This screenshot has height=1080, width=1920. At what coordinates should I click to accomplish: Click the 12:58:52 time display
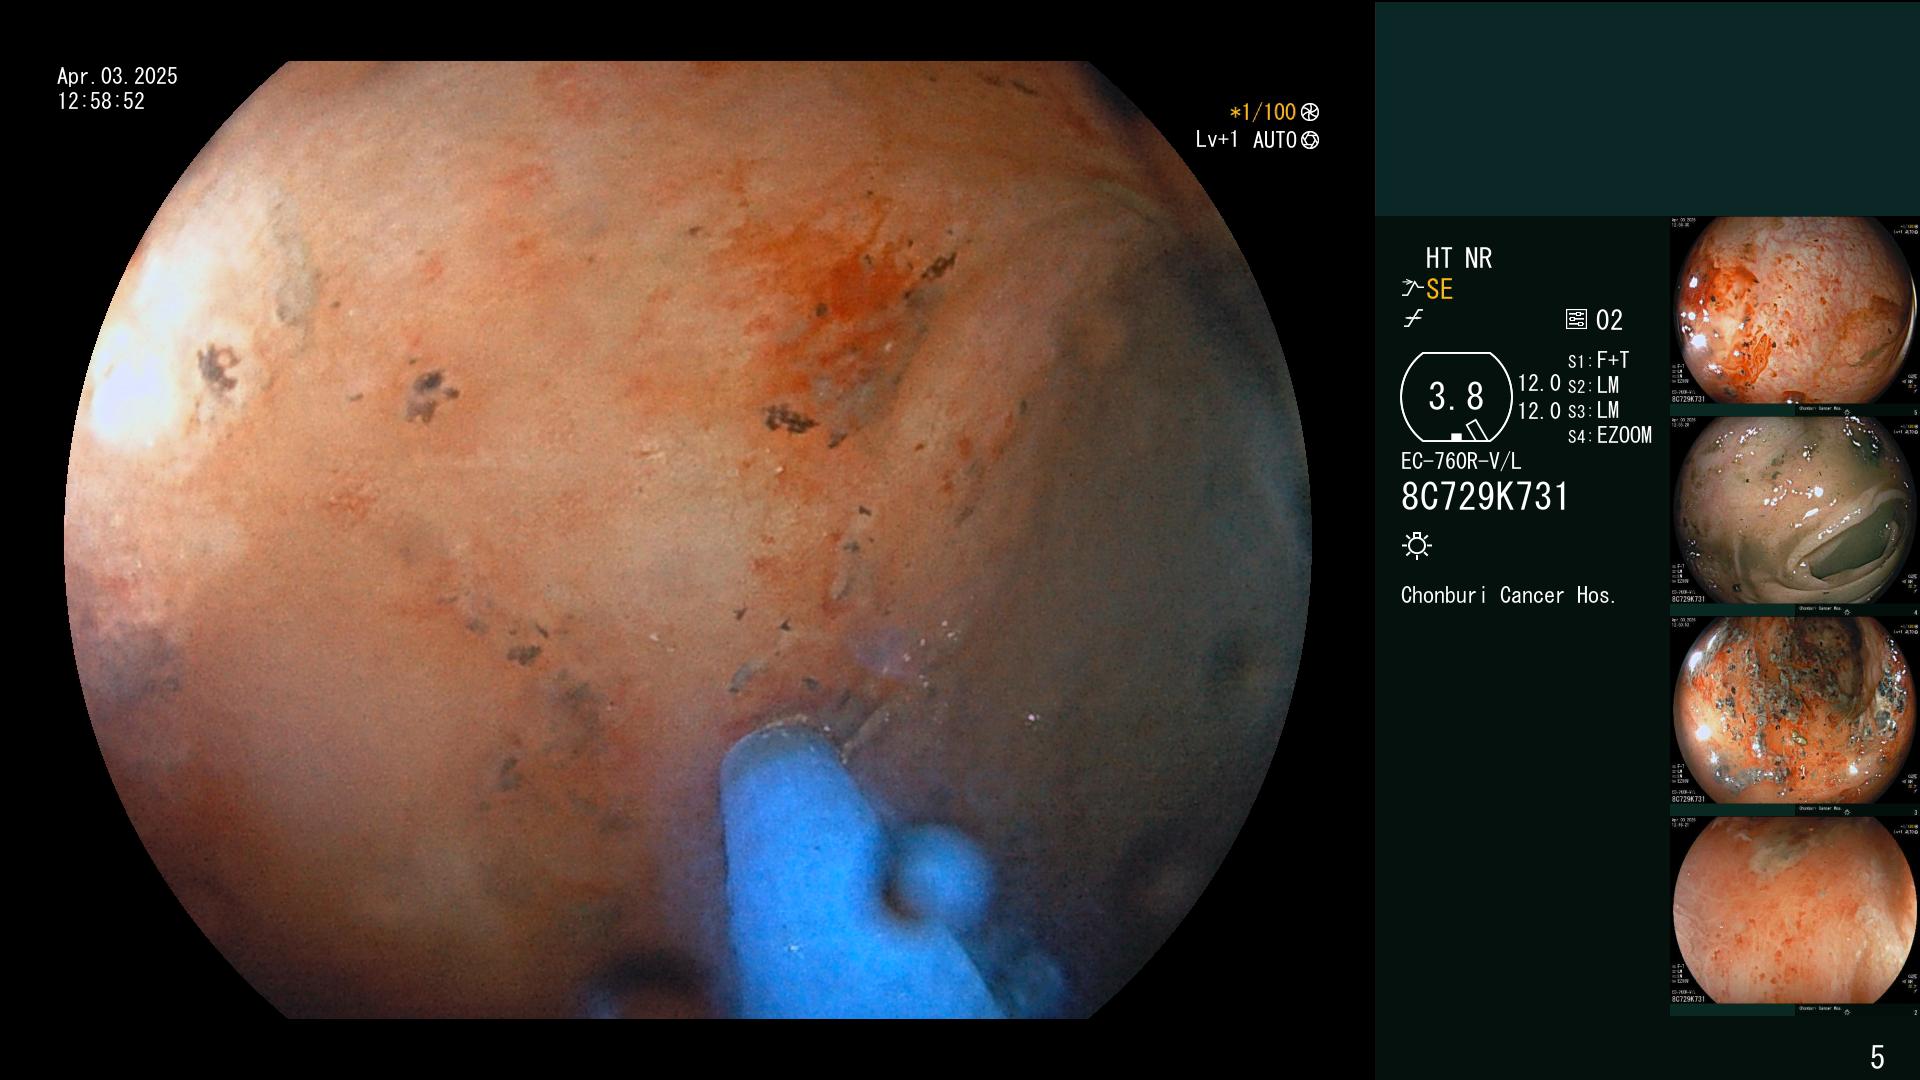[101, 101]
